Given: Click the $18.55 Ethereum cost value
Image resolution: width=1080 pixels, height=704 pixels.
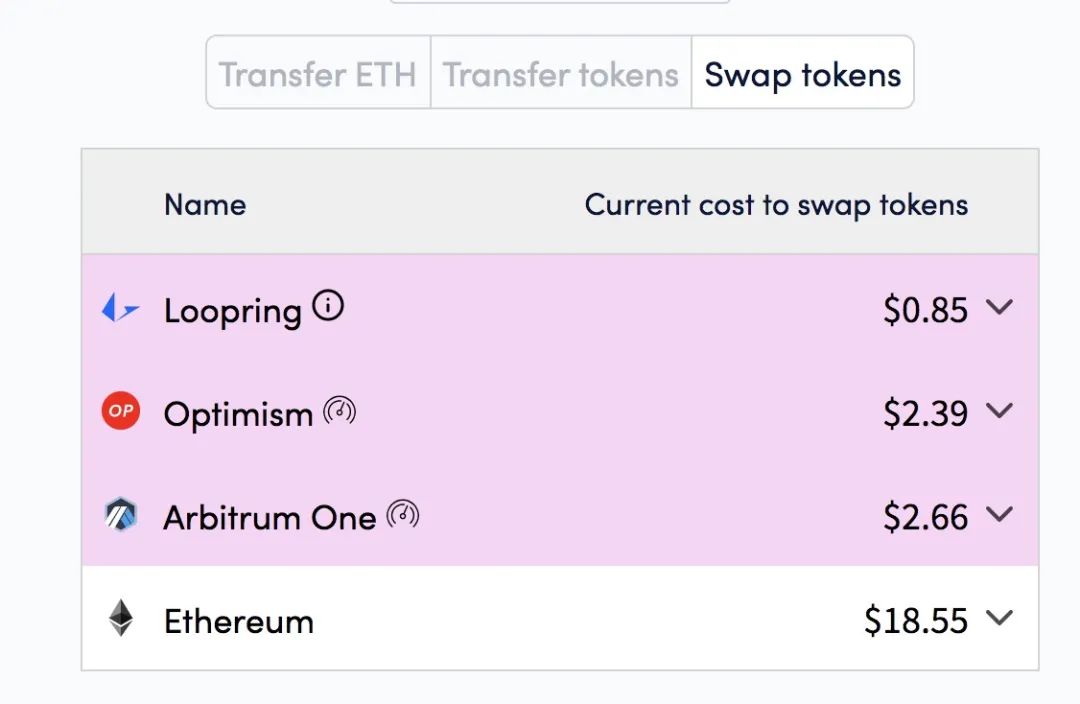Looking at the screenshot, I should (916, 620).
